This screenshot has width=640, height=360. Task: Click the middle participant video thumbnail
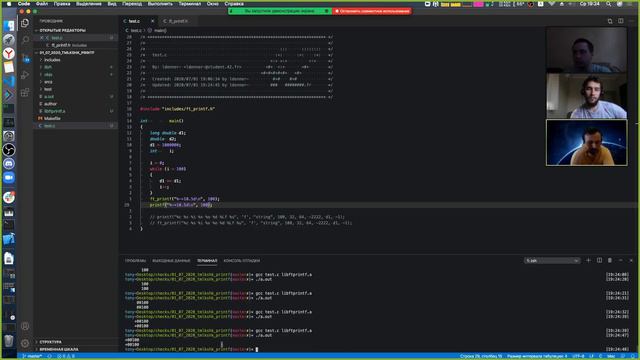[587, 96]
